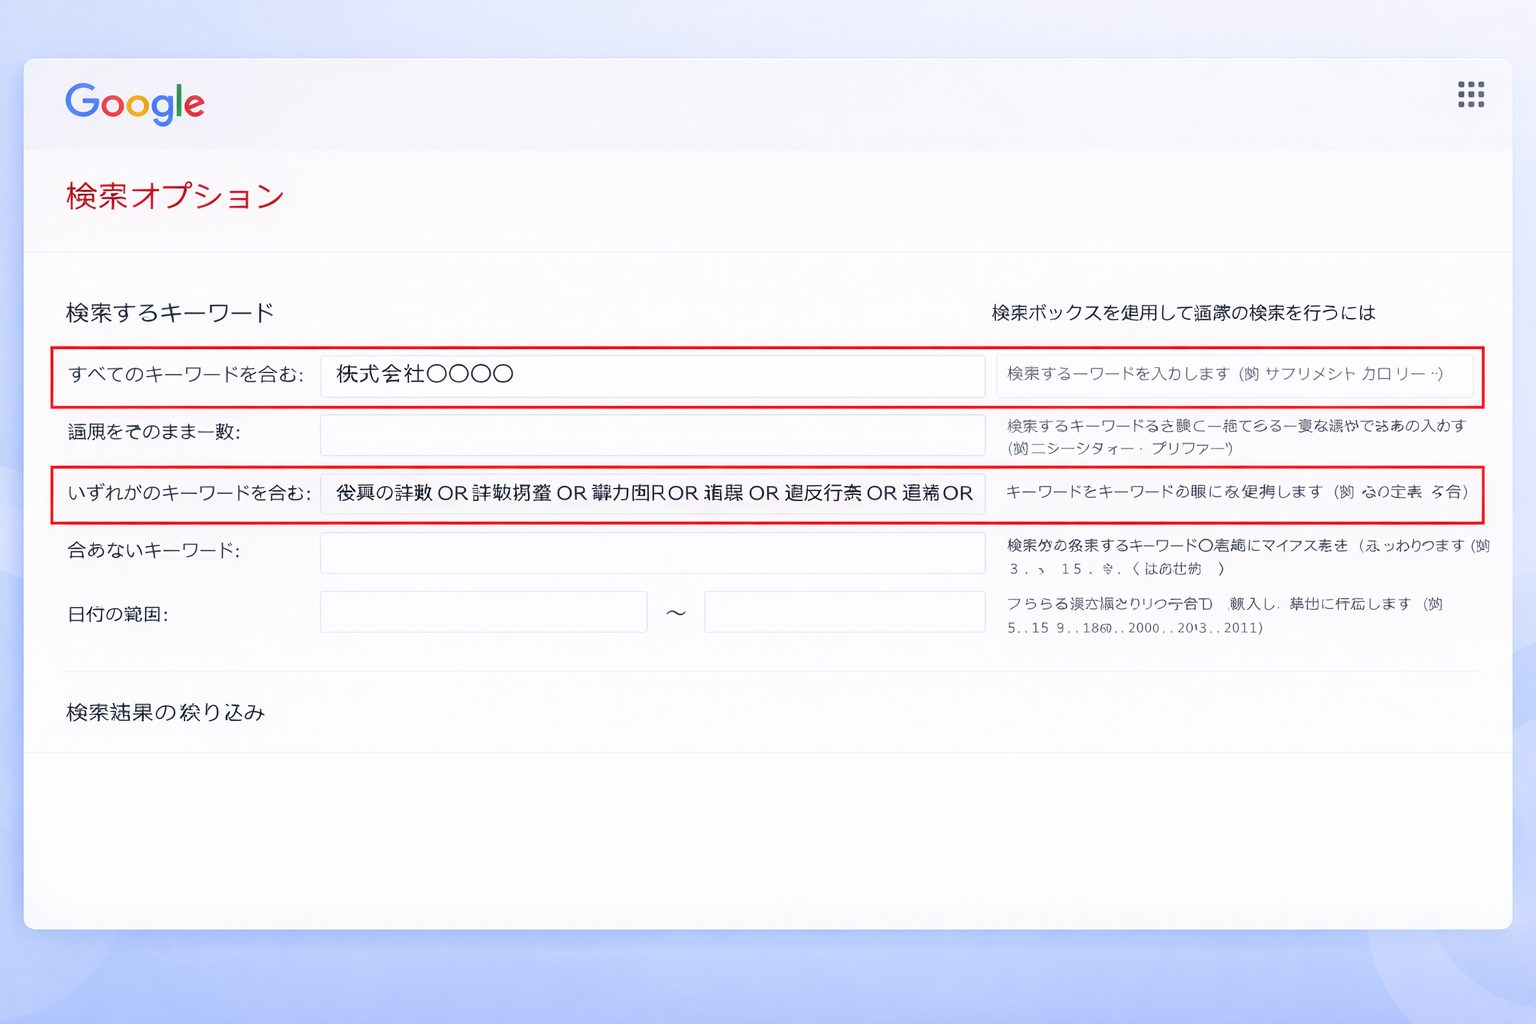Image resolution: width=1536 pixels, height=1024 pixels.
Task: Click the 日付の範囲 label
Action: tap(117, 614)
